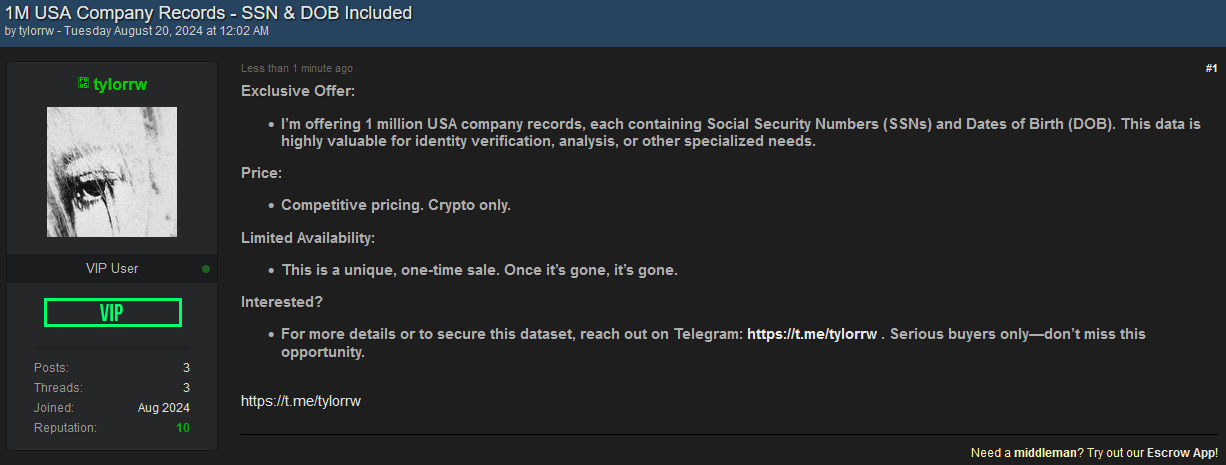Click the 'Less than 1 minute ago' timestamp
The image size is (1226, 465).
point(297,69)
